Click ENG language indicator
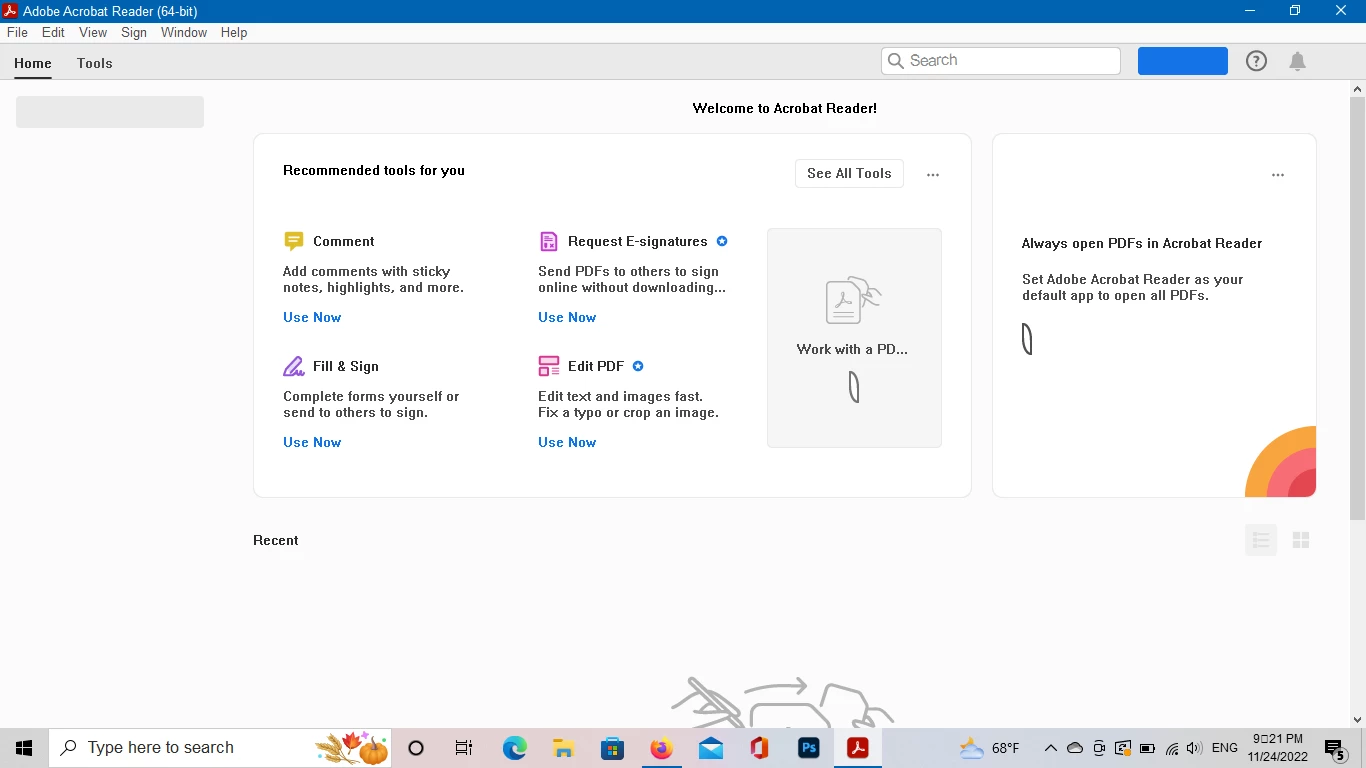1366x768 pixels. pyautogui.click(x=1224, y=748)
